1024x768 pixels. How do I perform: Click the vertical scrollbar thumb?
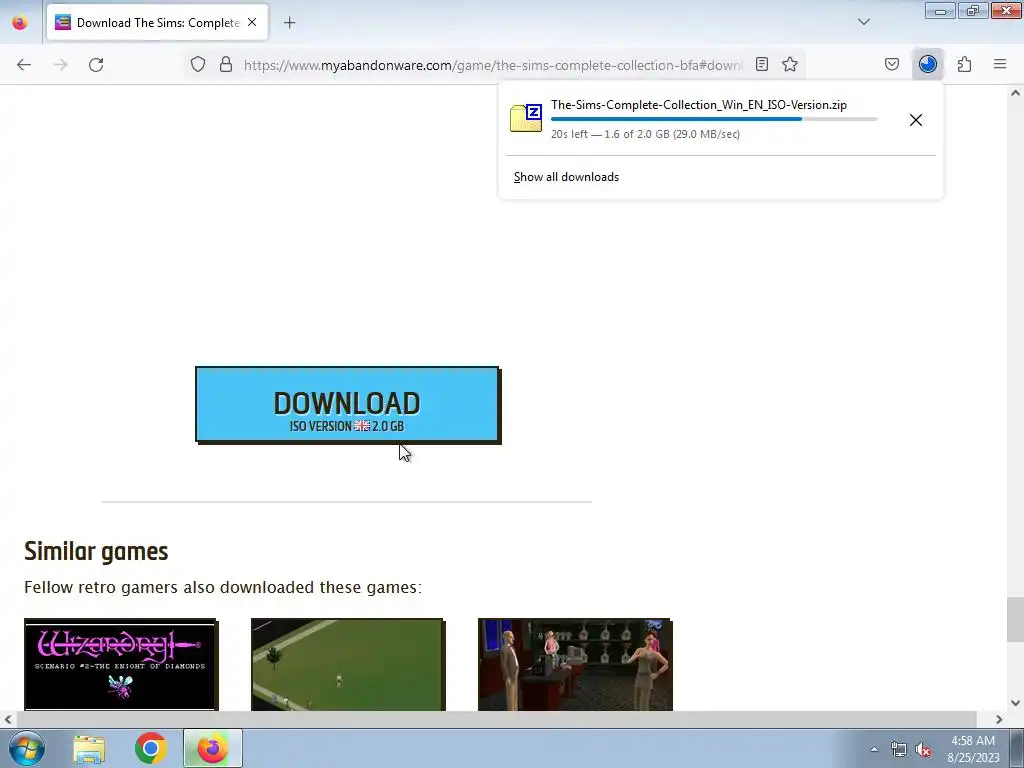[x=1015, y=619]
